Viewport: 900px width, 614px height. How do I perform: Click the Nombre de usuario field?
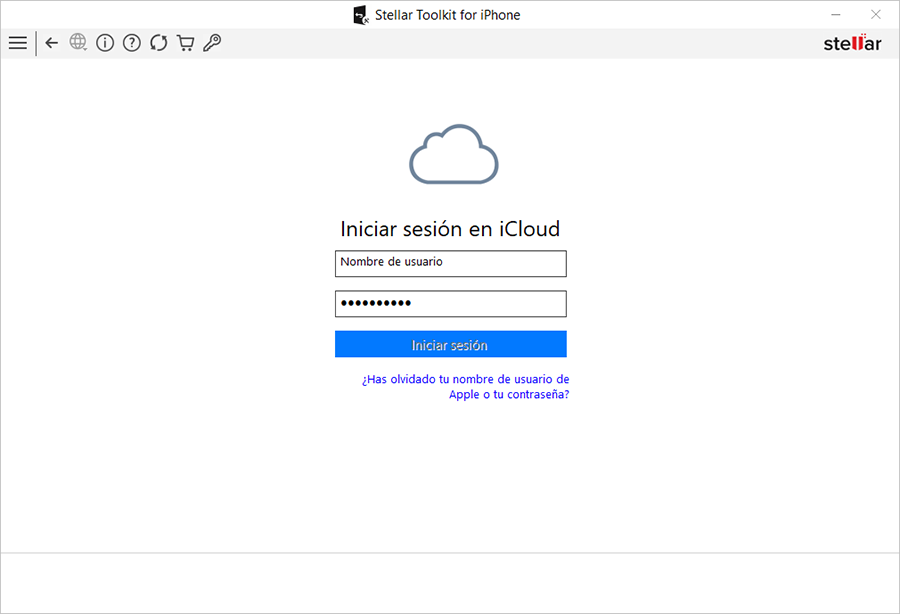coord(451,263)
